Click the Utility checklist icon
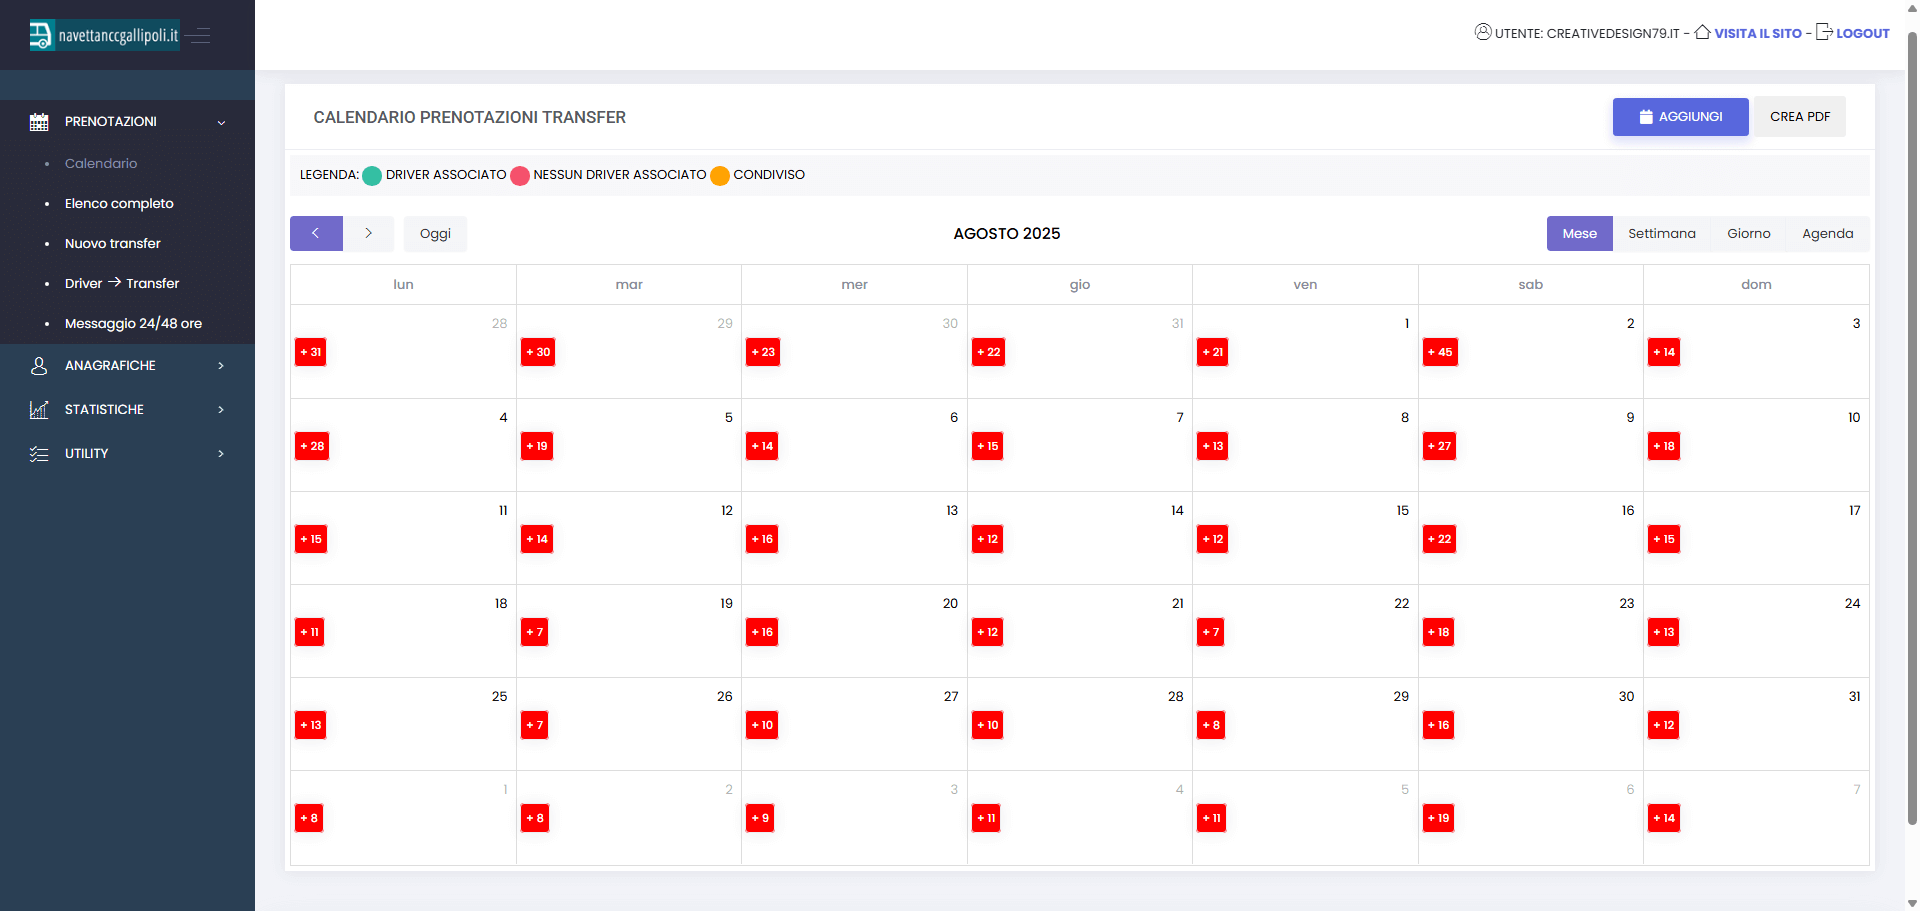Screen dimensions: 1920x911 point(39,454)
